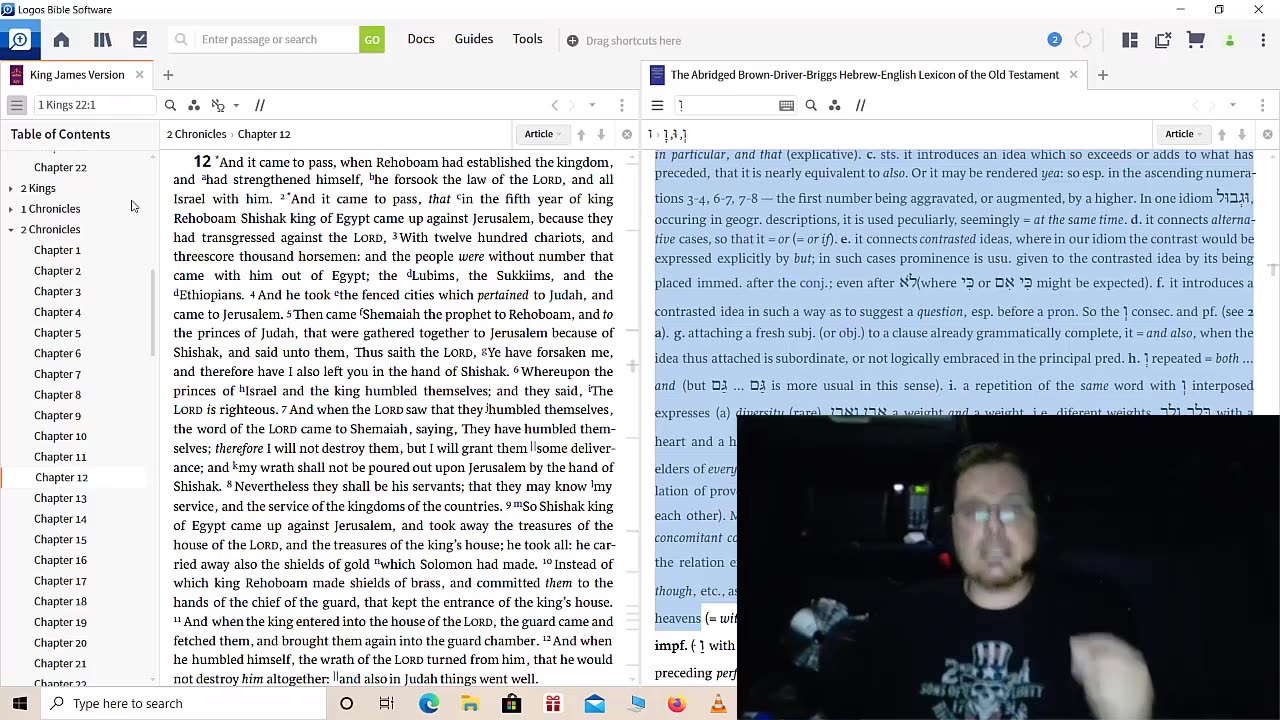
Task: Click the add shortcut plus icon
Action: (x=572, y=41)
